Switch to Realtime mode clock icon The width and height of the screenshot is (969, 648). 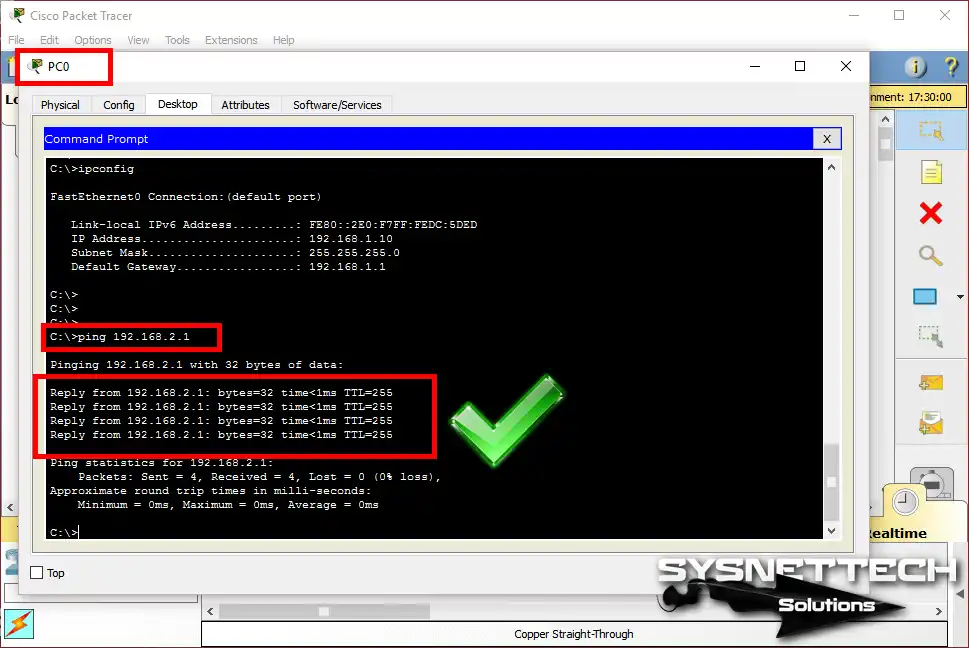[x=904, y=501]
